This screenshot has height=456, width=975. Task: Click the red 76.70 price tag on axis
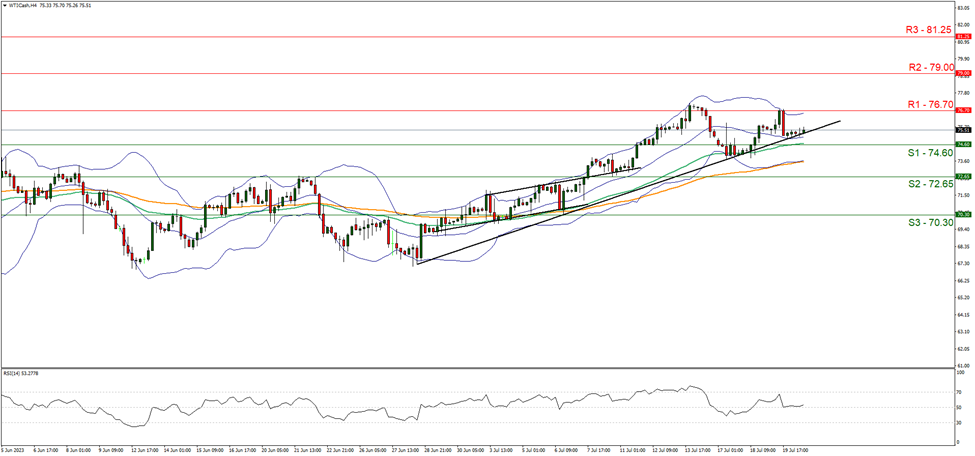[963, 110]
